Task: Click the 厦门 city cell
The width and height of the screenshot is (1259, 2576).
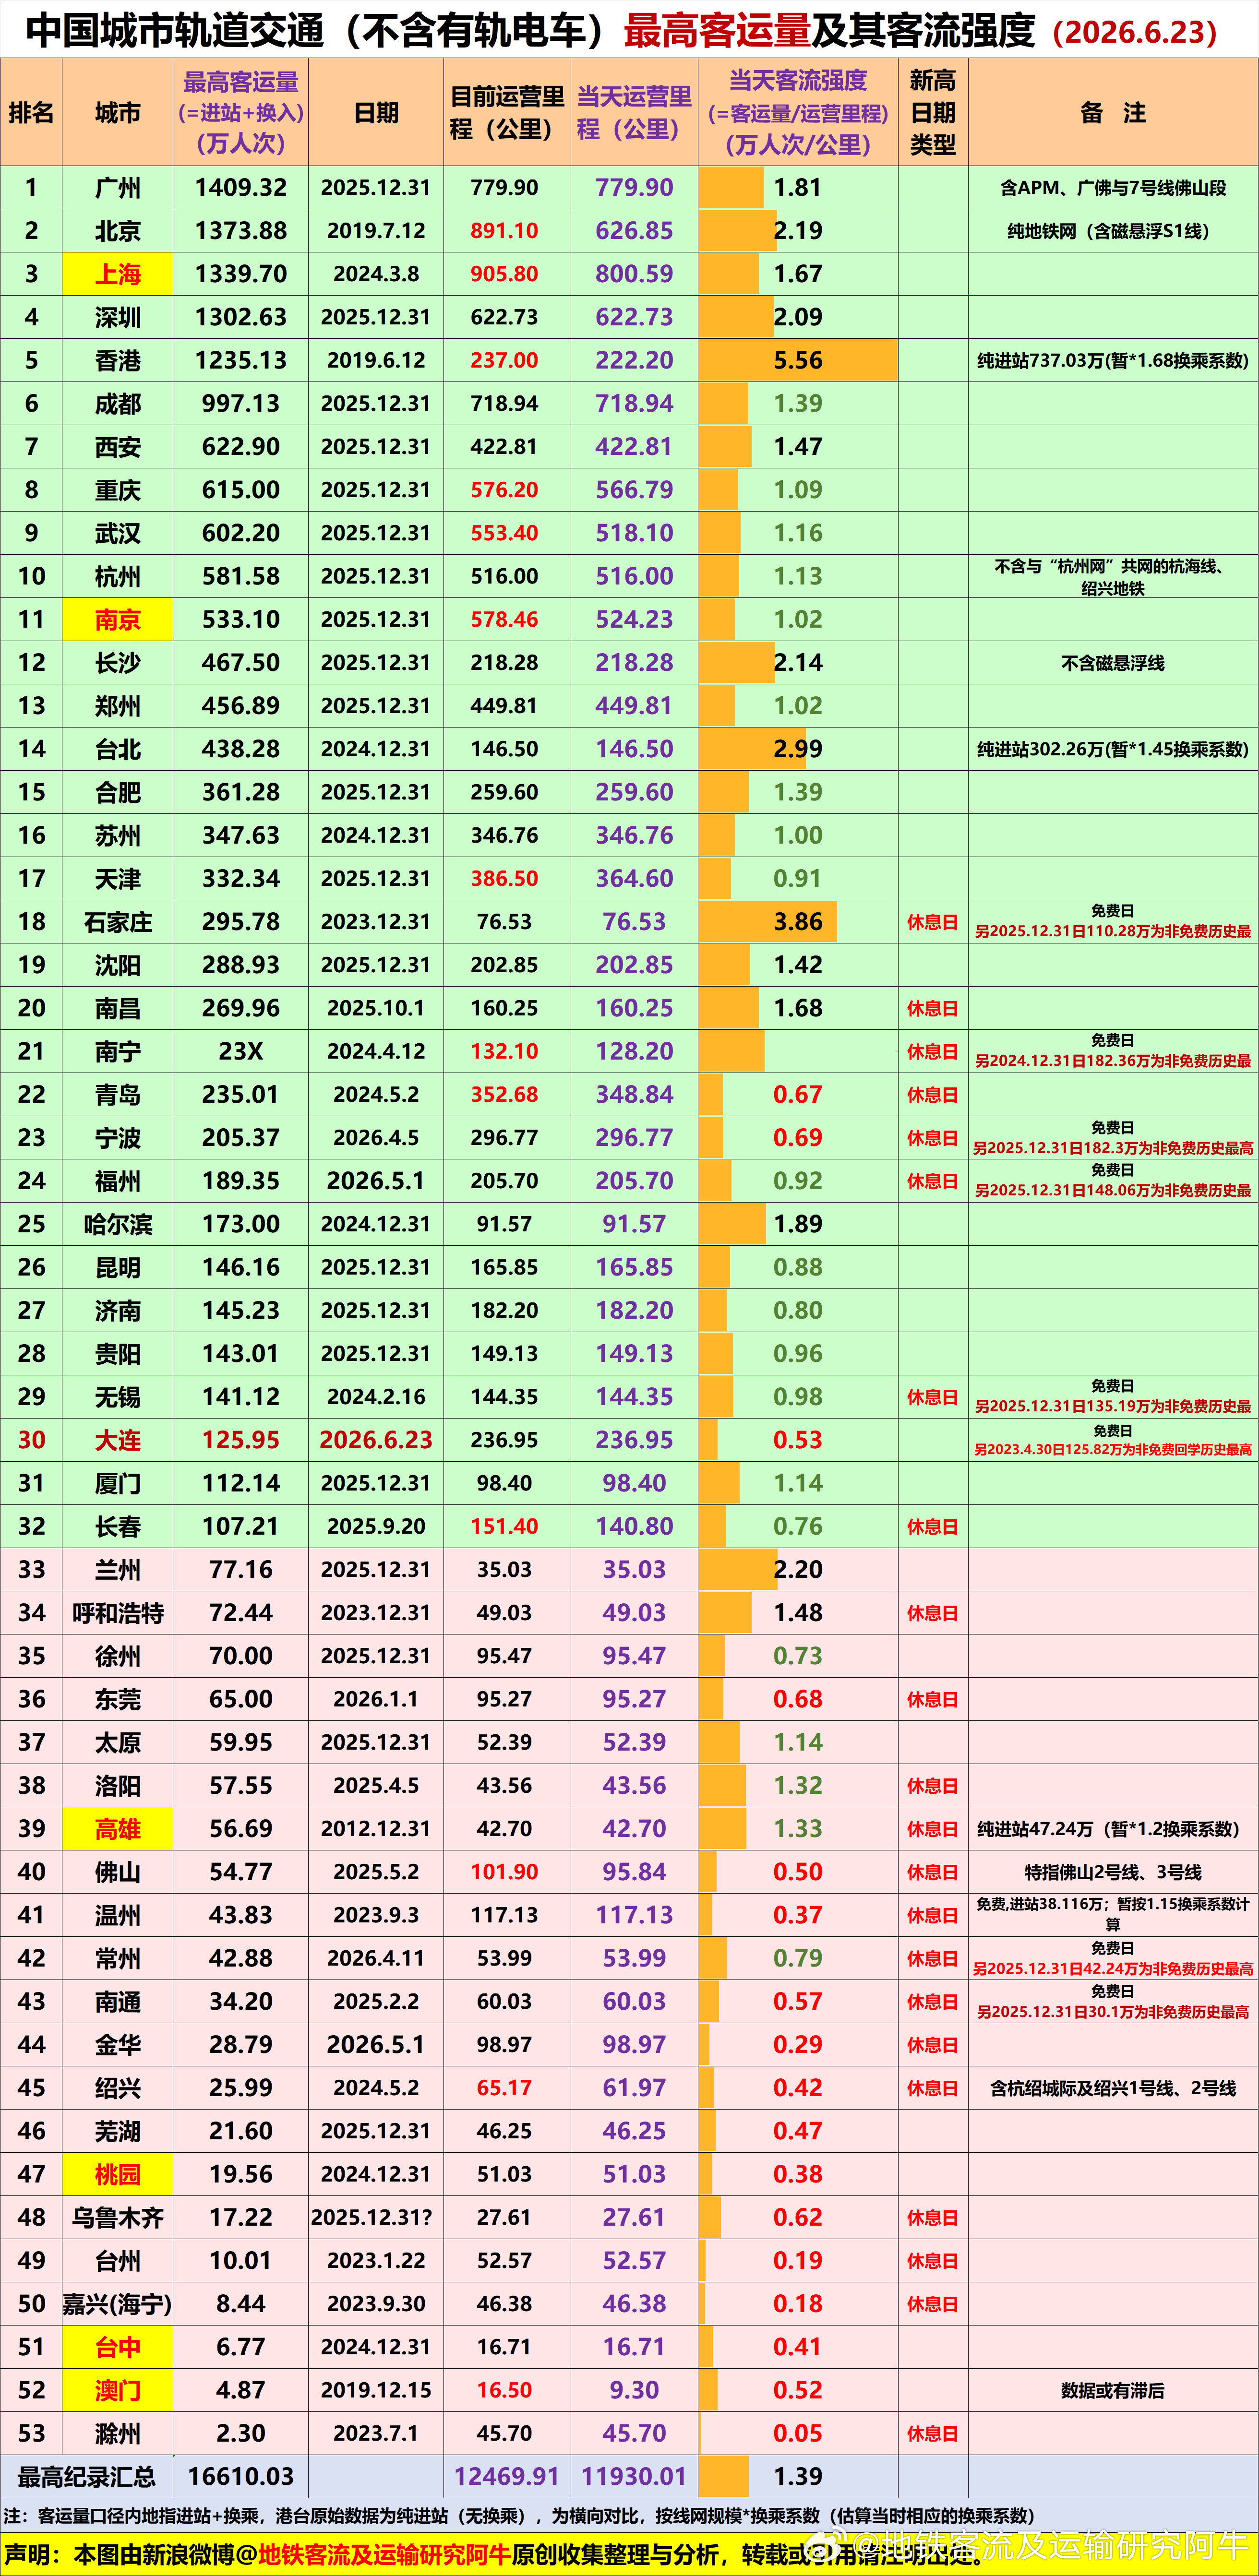Action: point(118,1483)
